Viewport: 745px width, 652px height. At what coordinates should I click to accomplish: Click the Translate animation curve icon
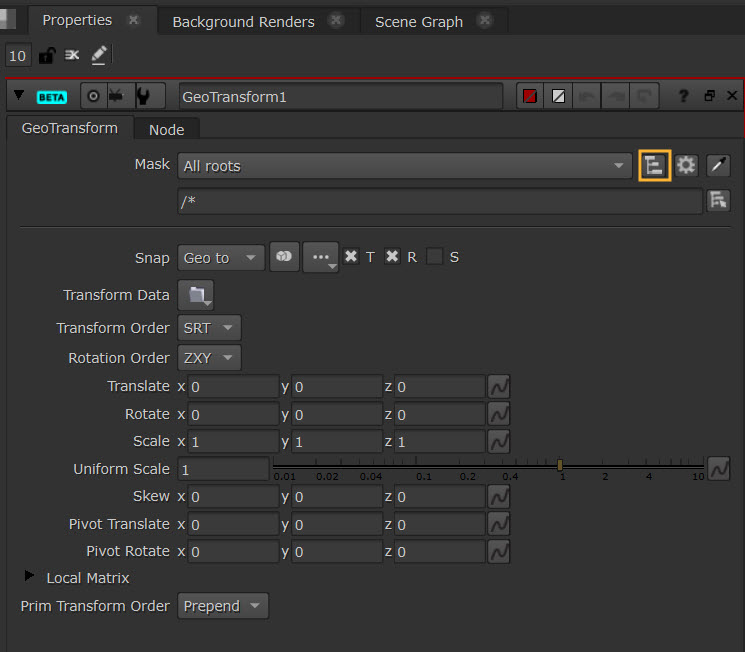499,386
